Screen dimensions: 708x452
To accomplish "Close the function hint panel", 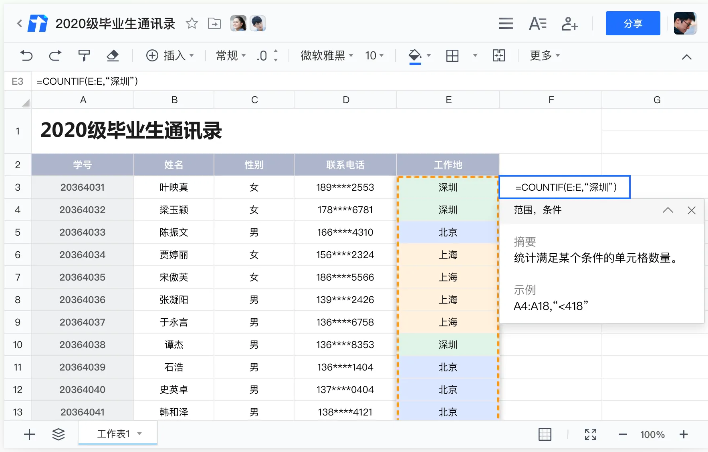I will [691, 210].
